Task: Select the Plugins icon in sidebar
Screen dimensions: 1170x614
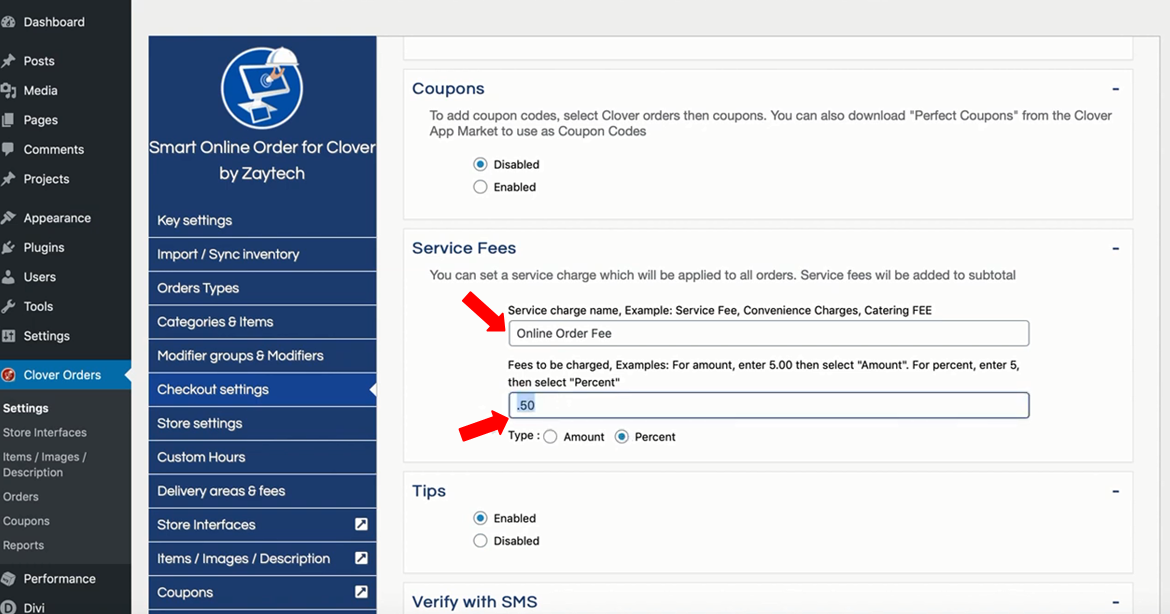Action: coord(13,247)
